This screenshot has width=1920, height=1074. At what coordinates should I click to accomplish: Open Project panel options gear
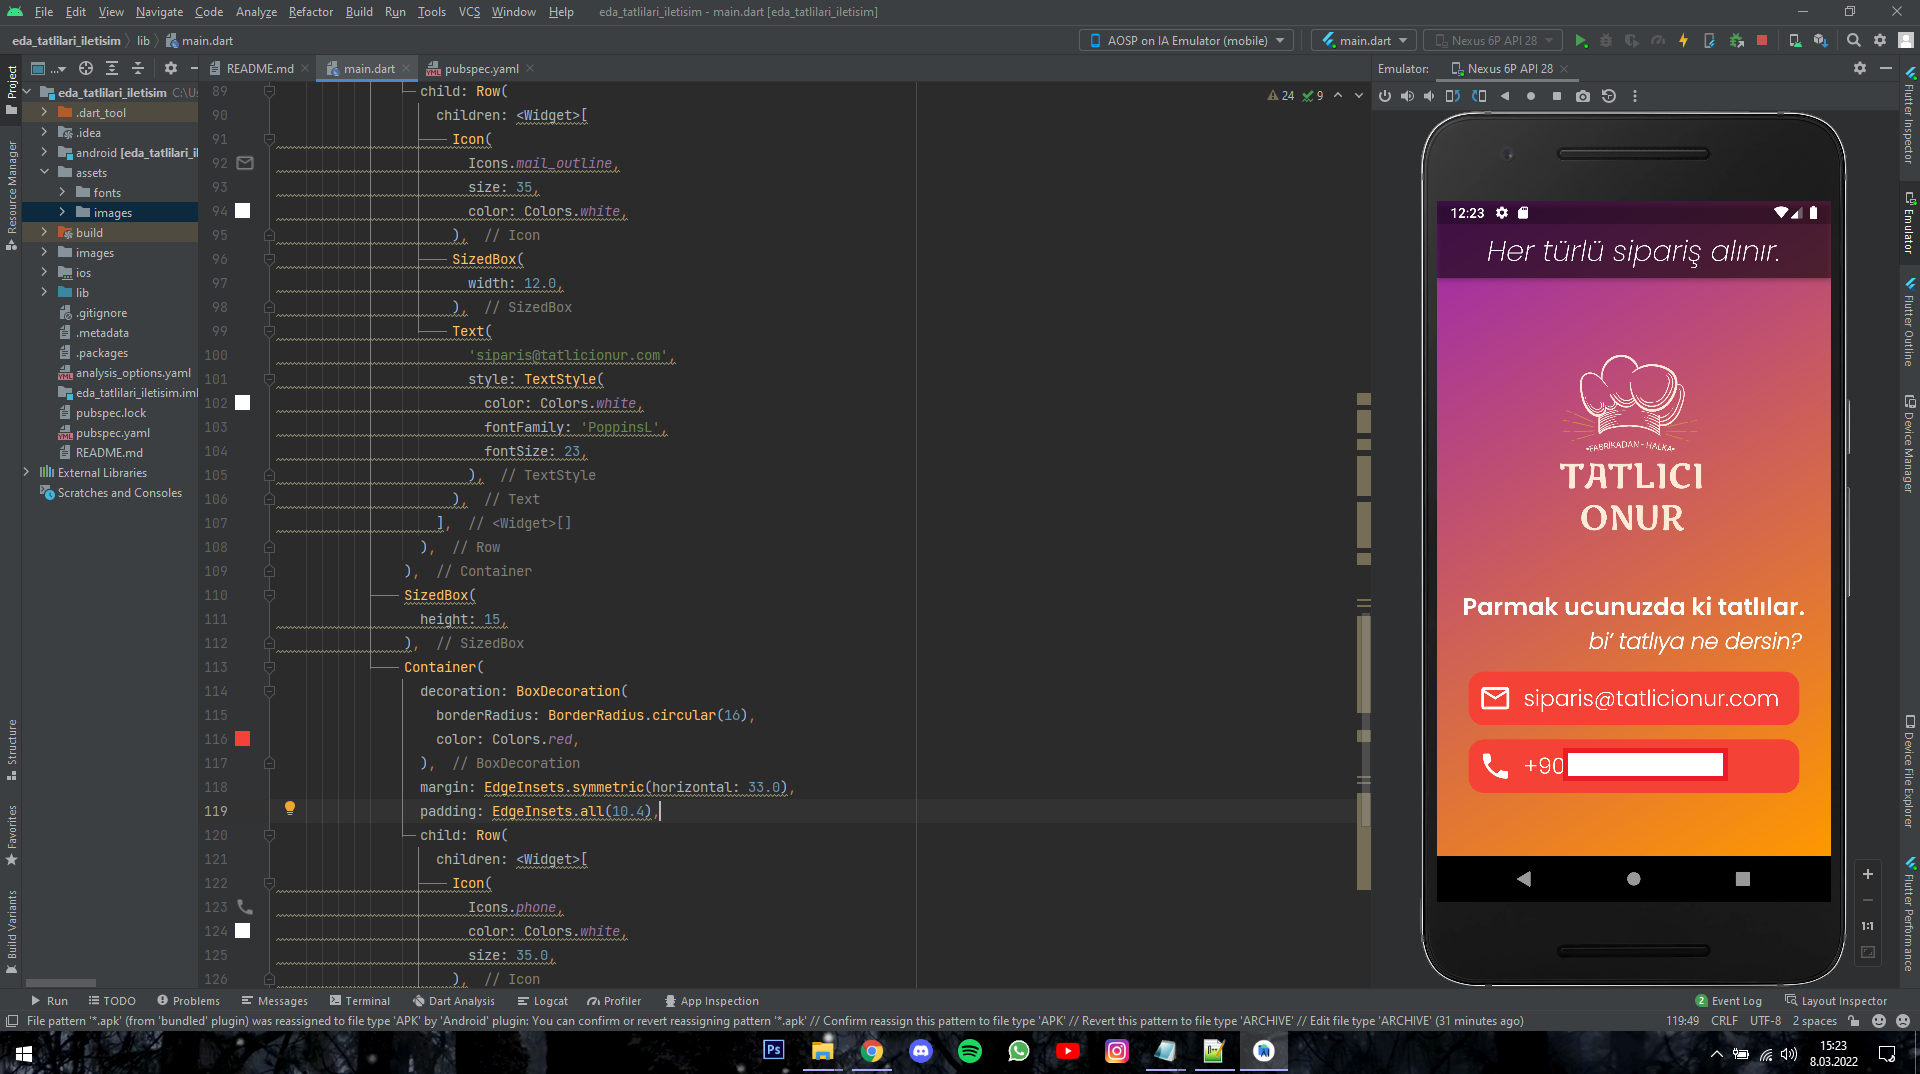(171, 68)
